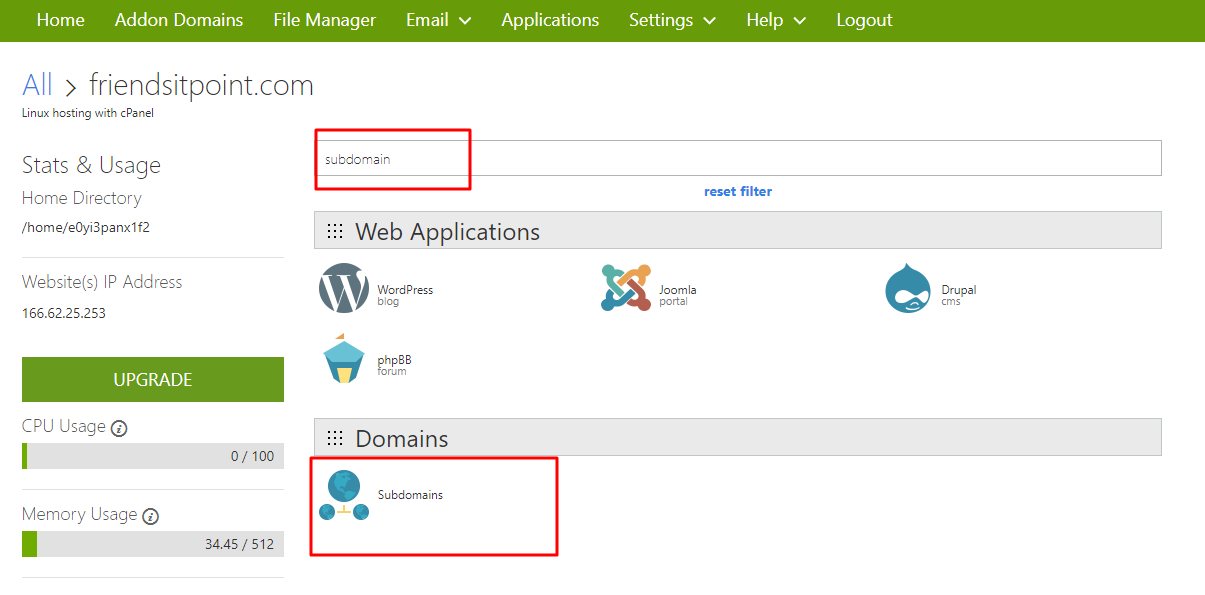Open the Drupal cms icon
The image size is (1205, 595).
click(x=908, y=289)
